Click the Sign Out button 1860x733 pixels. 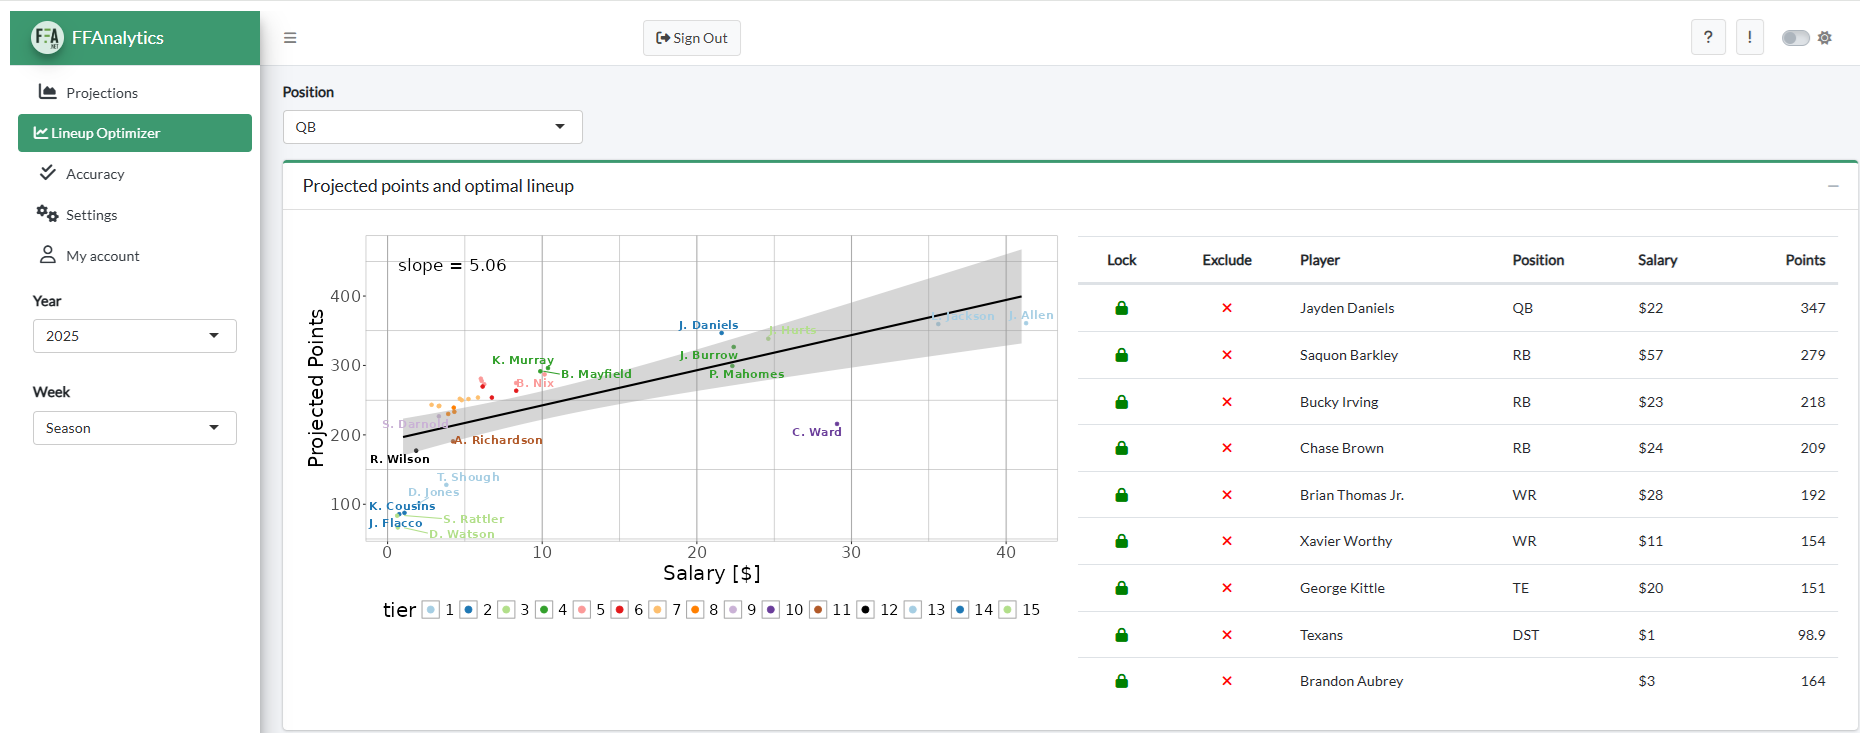click(692, 38)
